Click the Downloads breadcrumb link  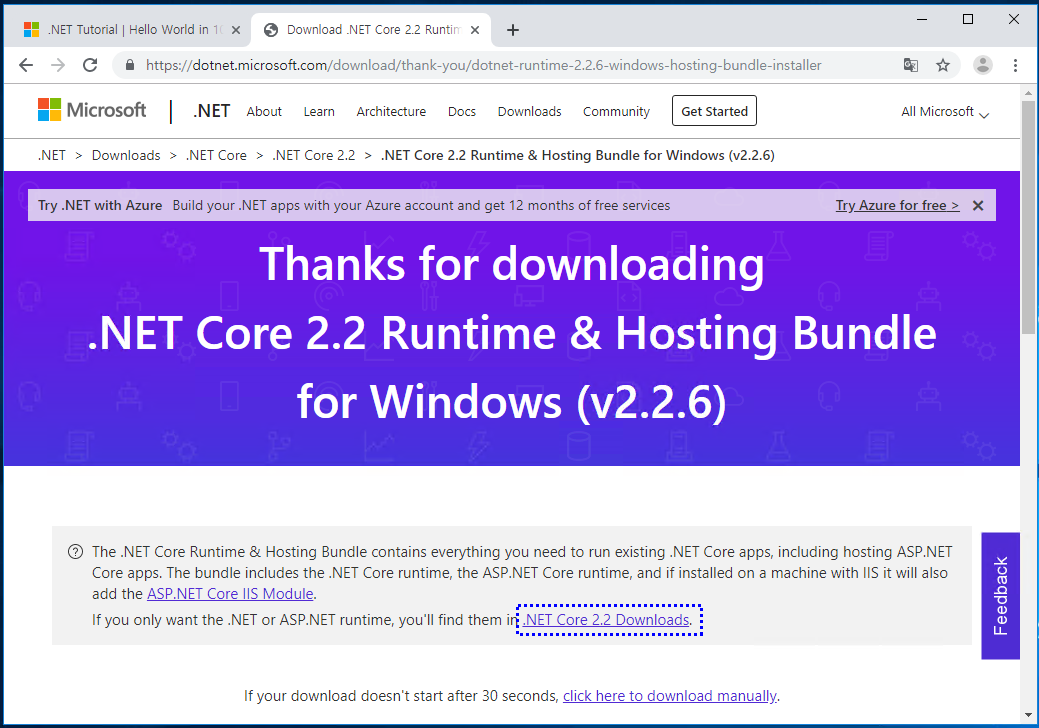[x=126, y=155]
